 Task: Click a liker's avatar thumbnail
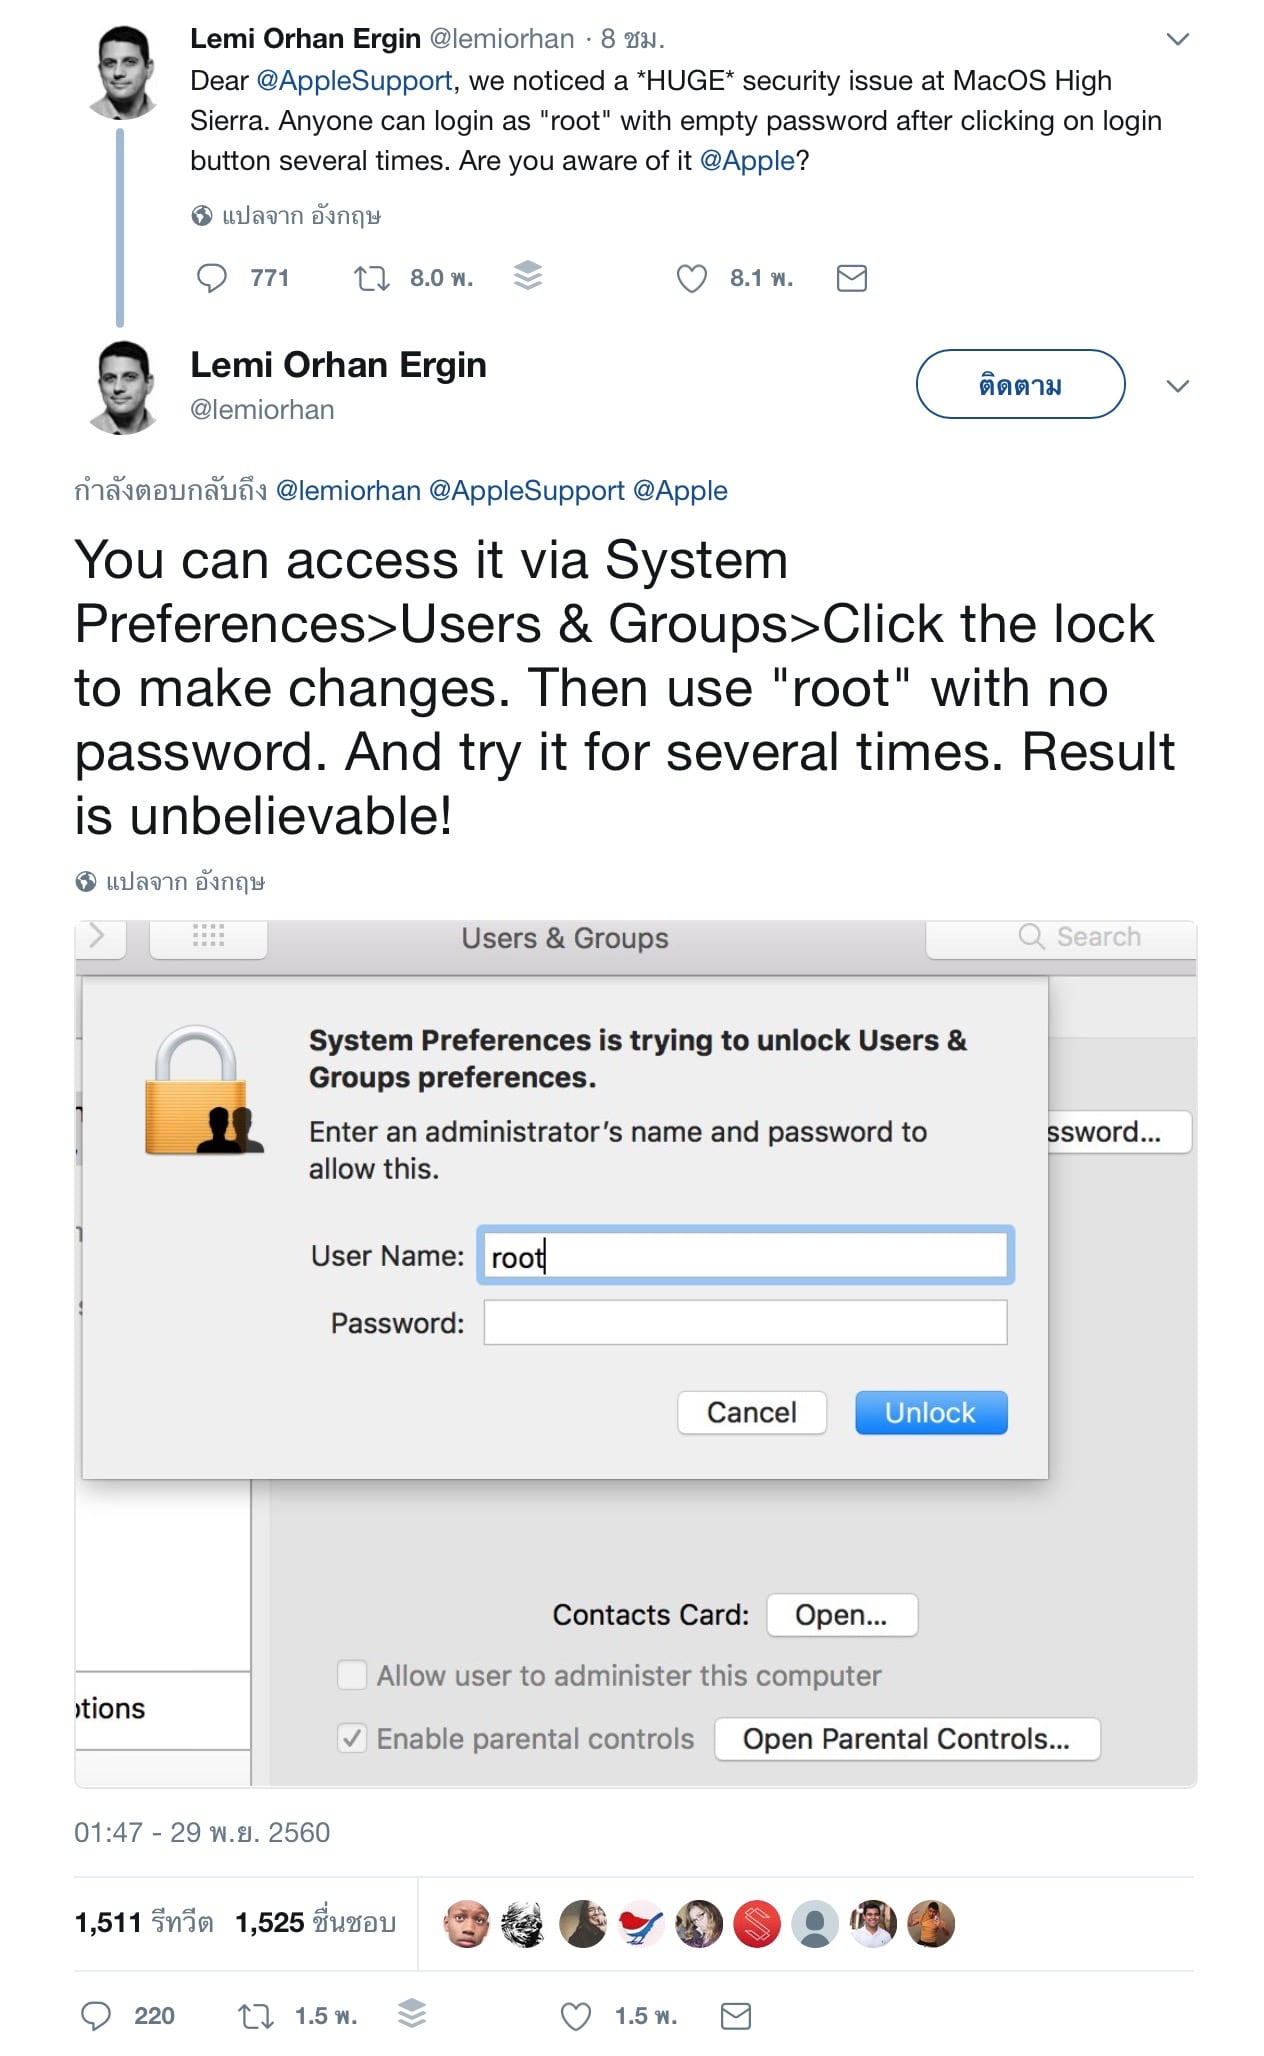pos(468,1921)
